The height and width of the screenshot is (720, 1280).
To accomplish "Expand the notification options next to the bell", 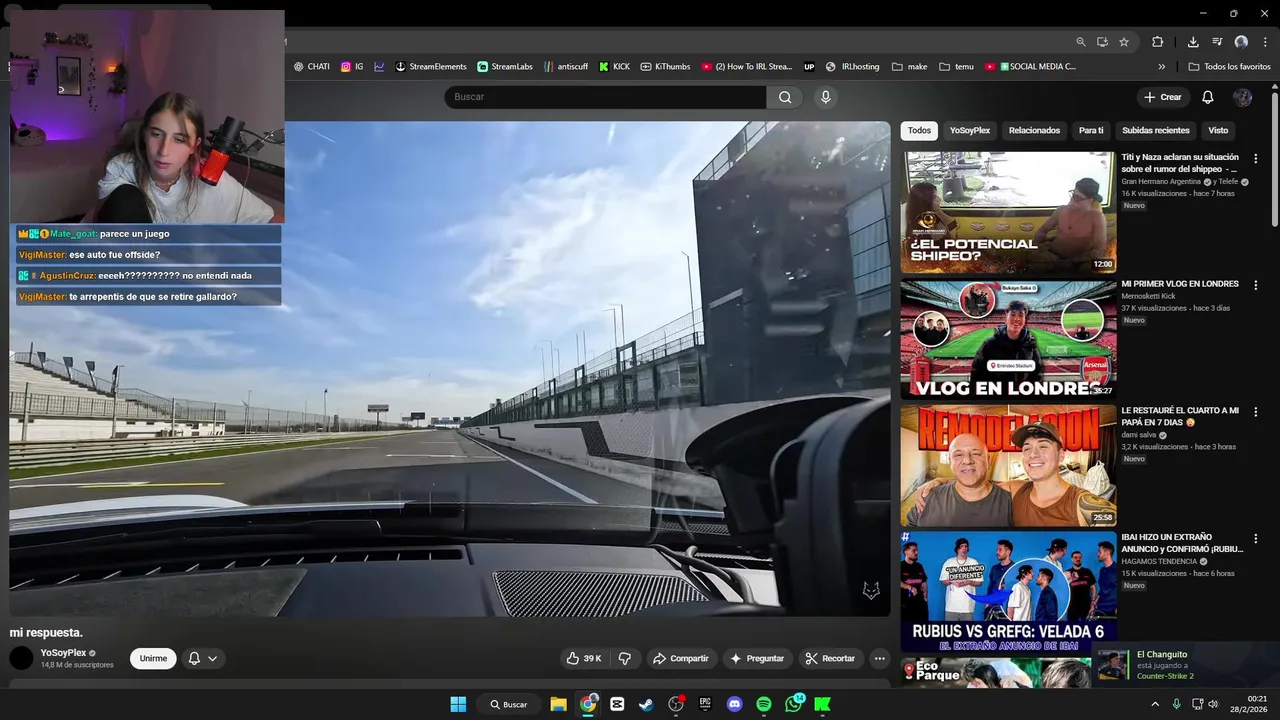I will tap(212, 659).
